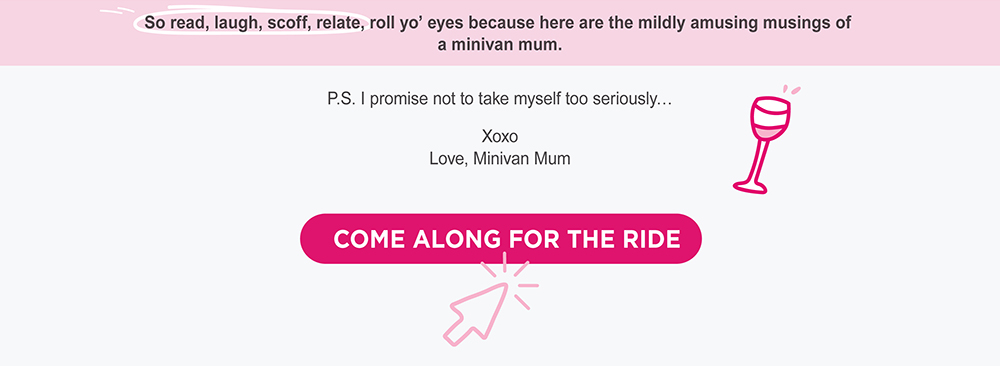The image size is (1000, 366).
Task: Click the 'a minivan mum.' heading line
Action: pos(500,46)
